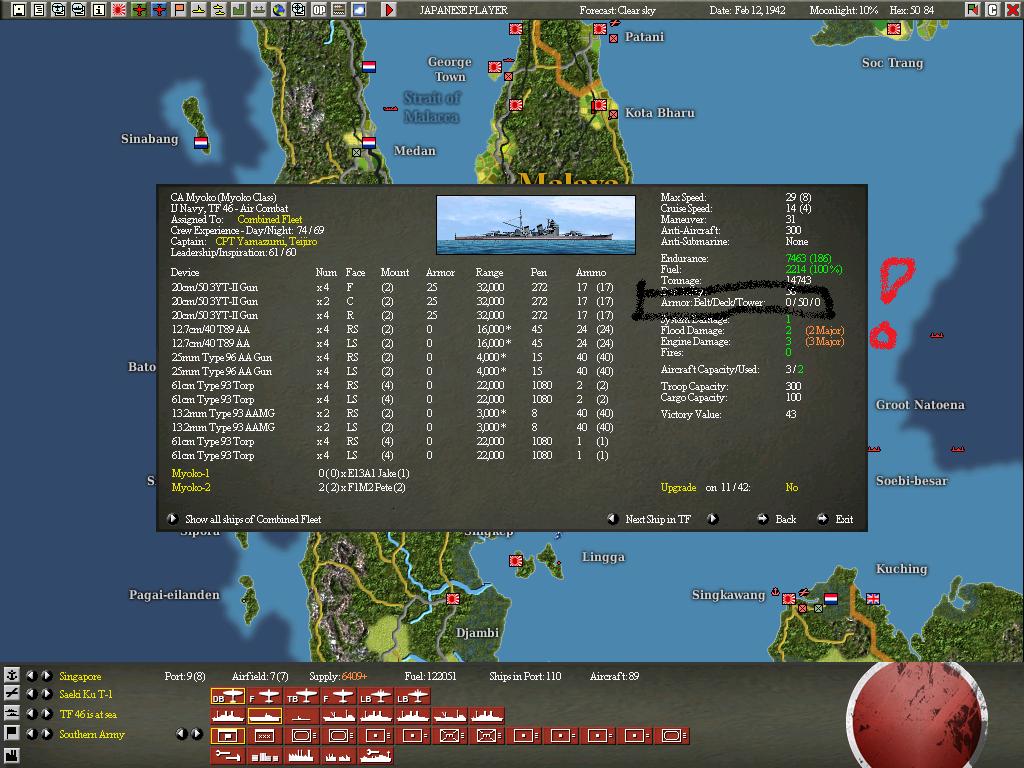Click the information 'i' icon on the toolbar

(x=98, y=9)
